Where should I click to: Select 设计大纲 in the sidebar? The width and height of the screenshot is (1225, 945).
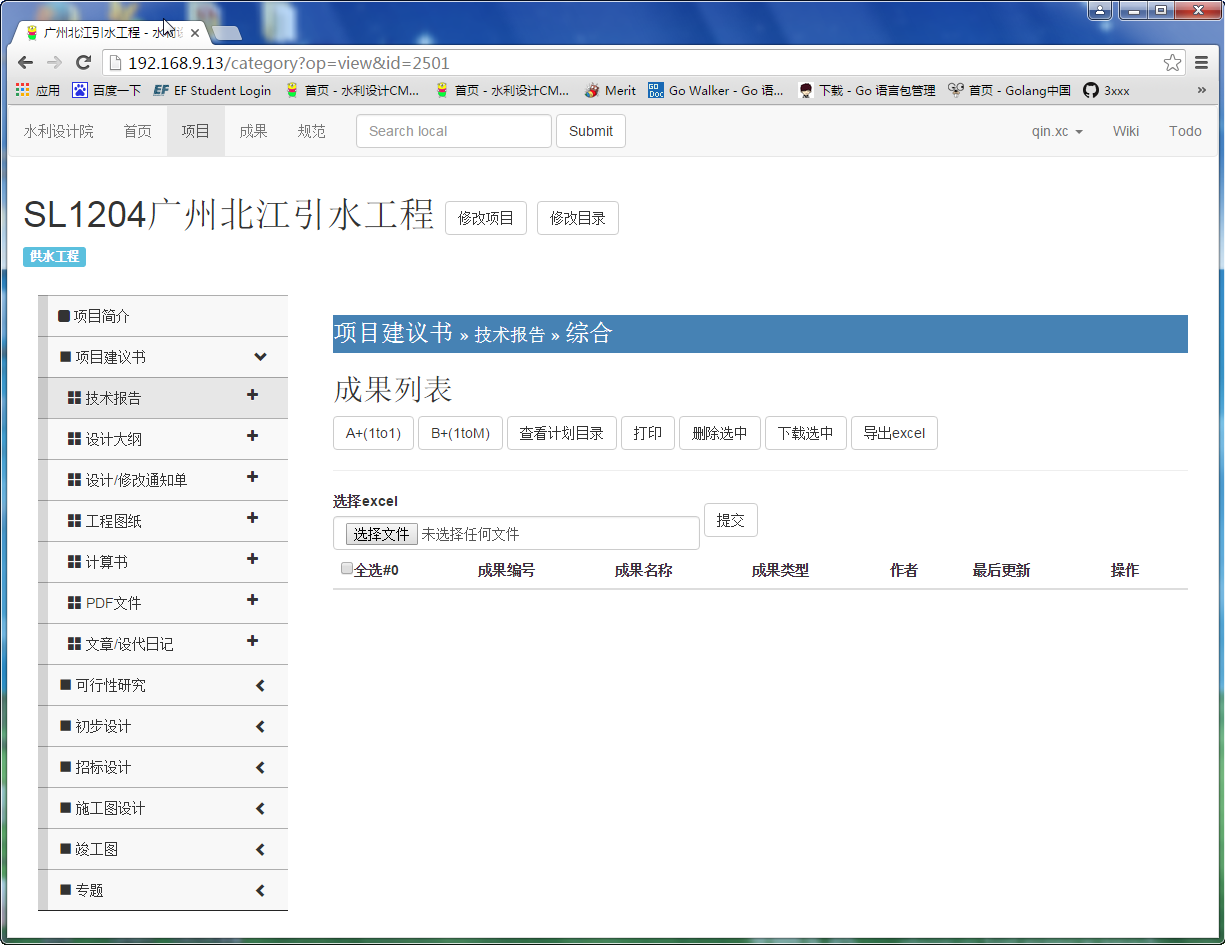click(x=163, y=439)
